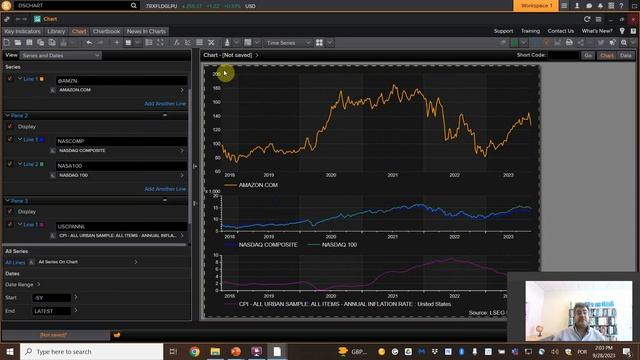Expand the All Series On Chart arrow

click(136, 262)
